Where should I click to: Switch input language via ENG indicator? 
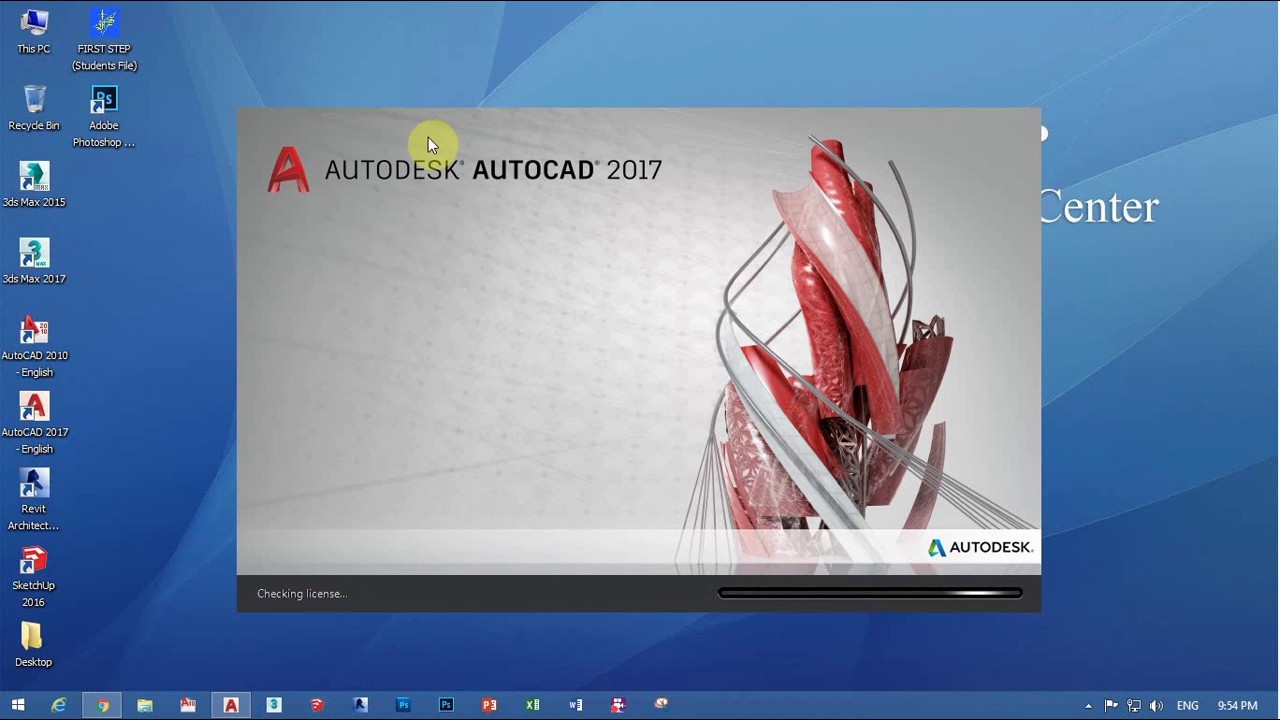pos(1187,706)
